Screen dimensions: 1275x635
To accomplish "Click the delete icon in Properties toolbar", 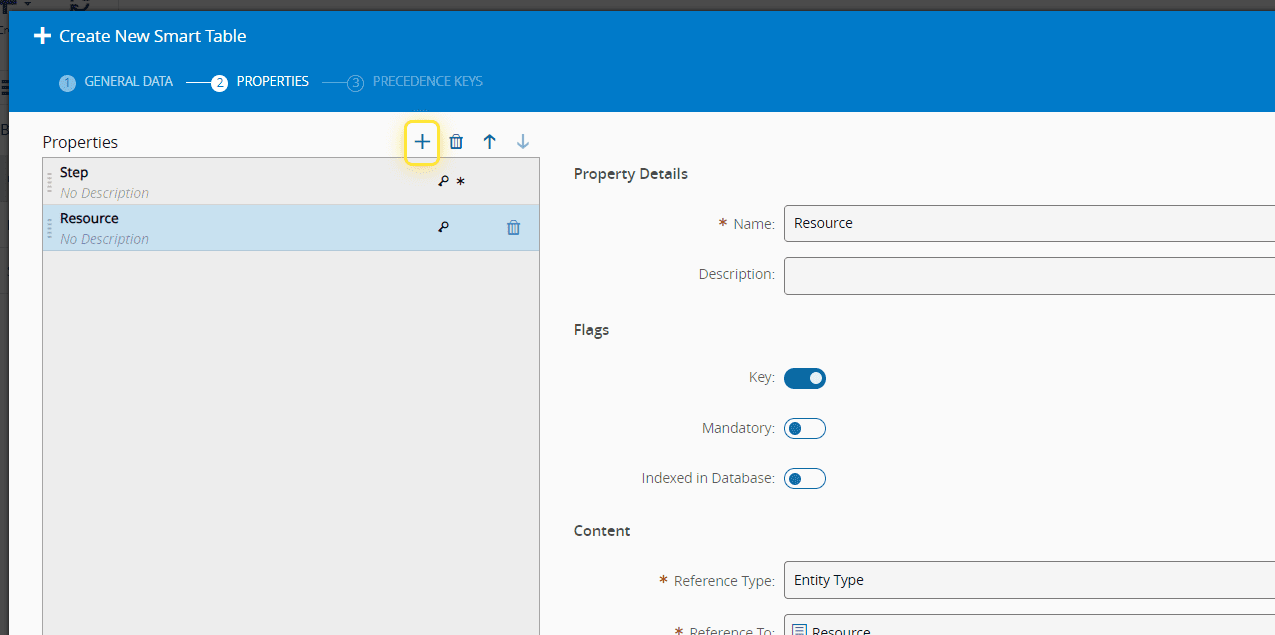I will click(x=456, y=142).
